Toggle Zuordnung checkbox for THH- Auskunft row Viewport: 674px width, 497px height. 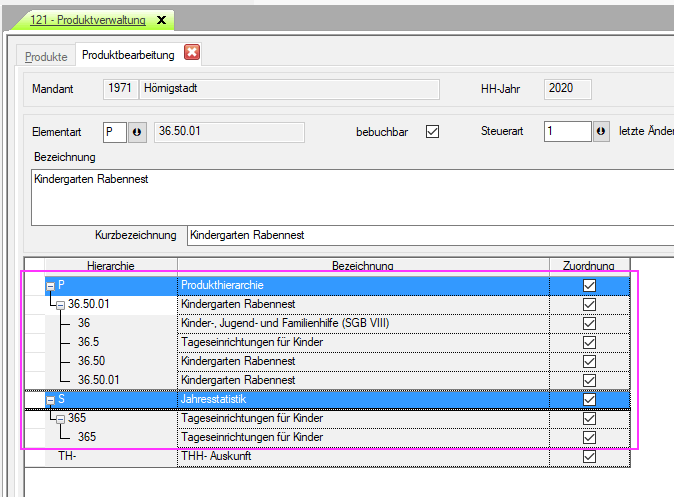pyautogui.click(x=589, y=456)
